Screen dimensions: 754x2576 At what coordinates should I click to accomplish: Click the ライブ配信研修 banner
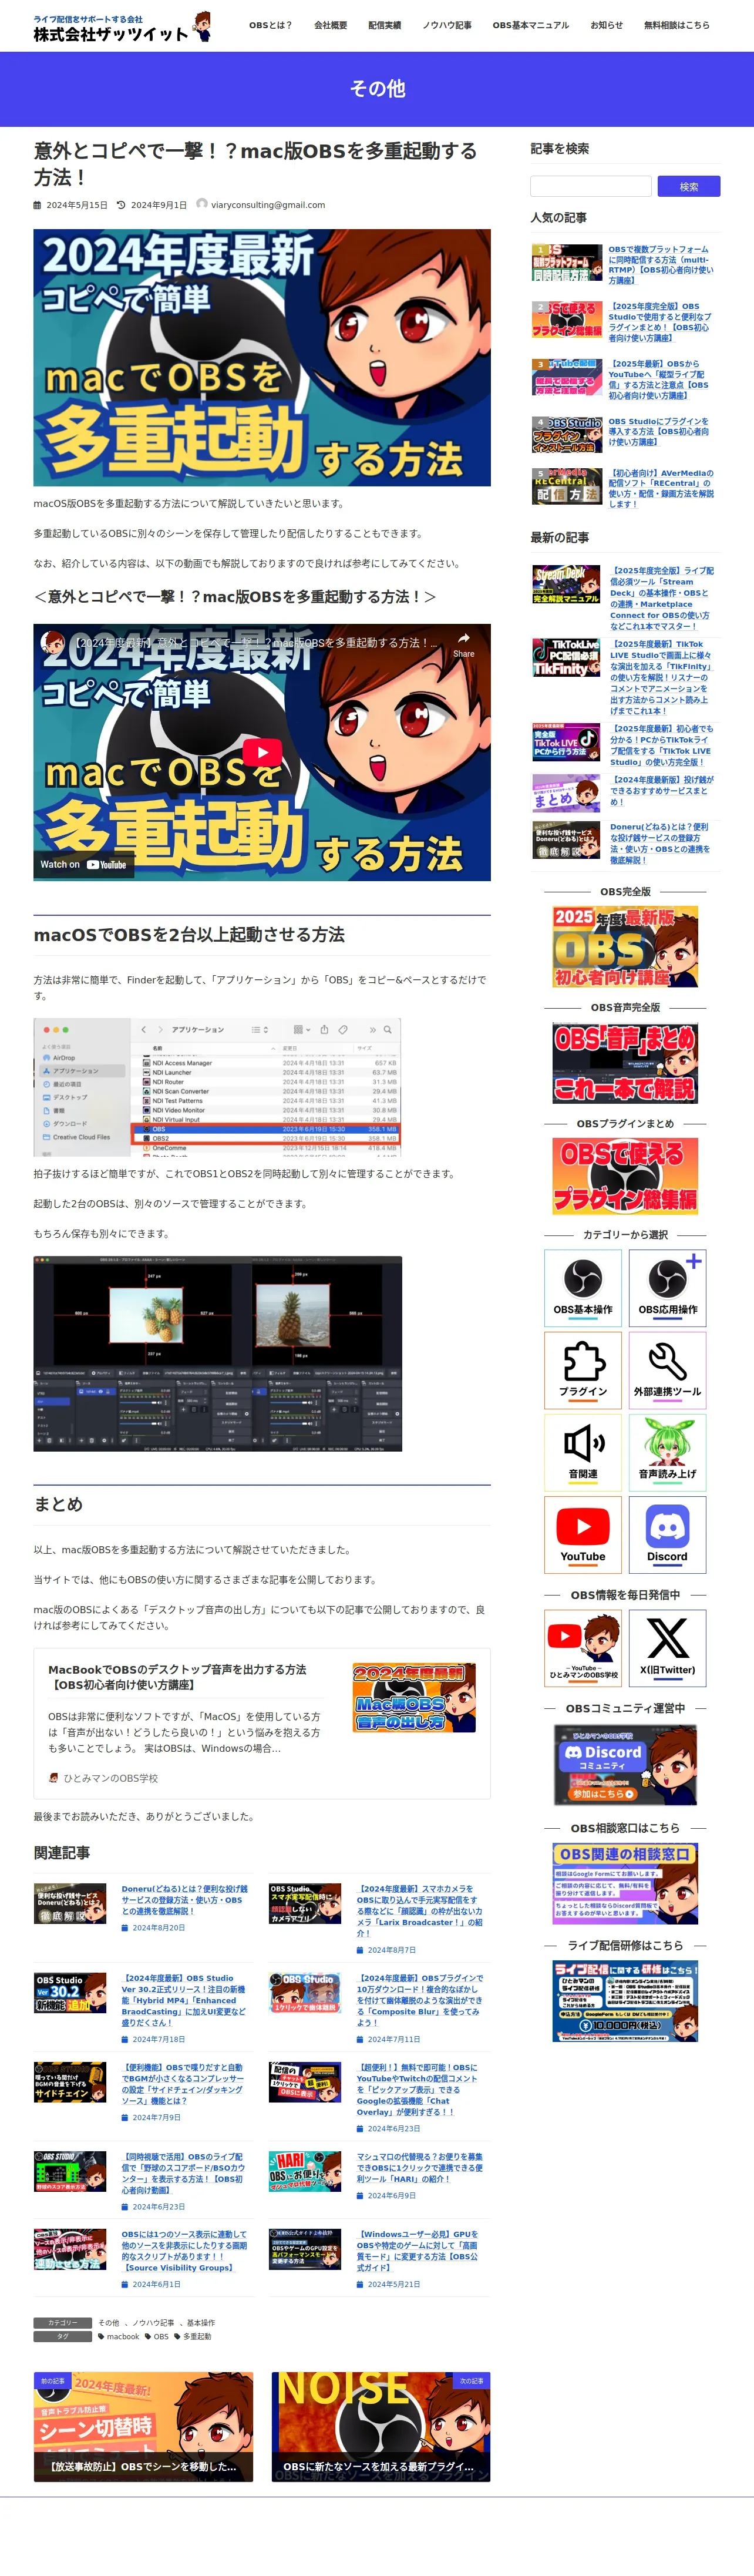click(625, 2001)
